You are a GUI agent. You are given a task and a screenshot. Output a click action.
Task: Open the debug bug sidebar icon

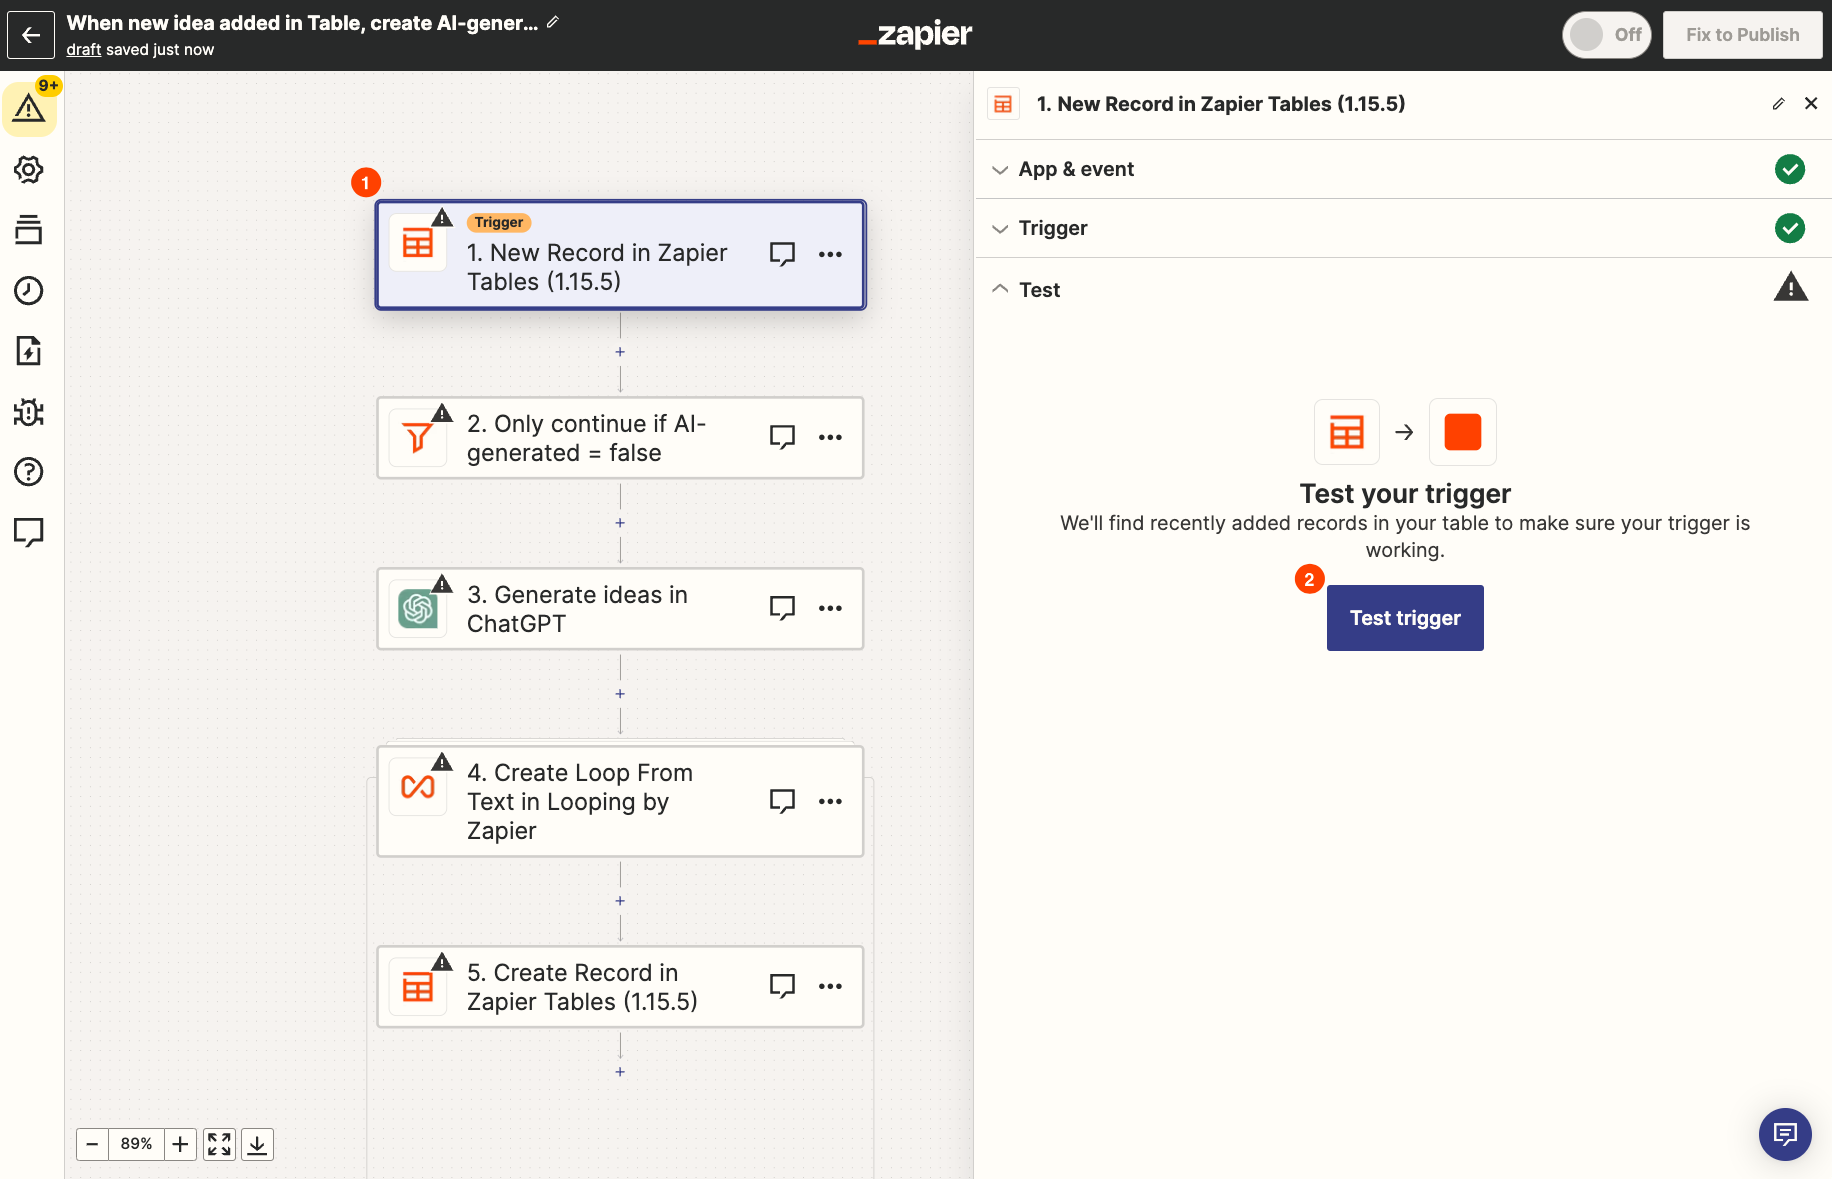click(x=29, y=411)
